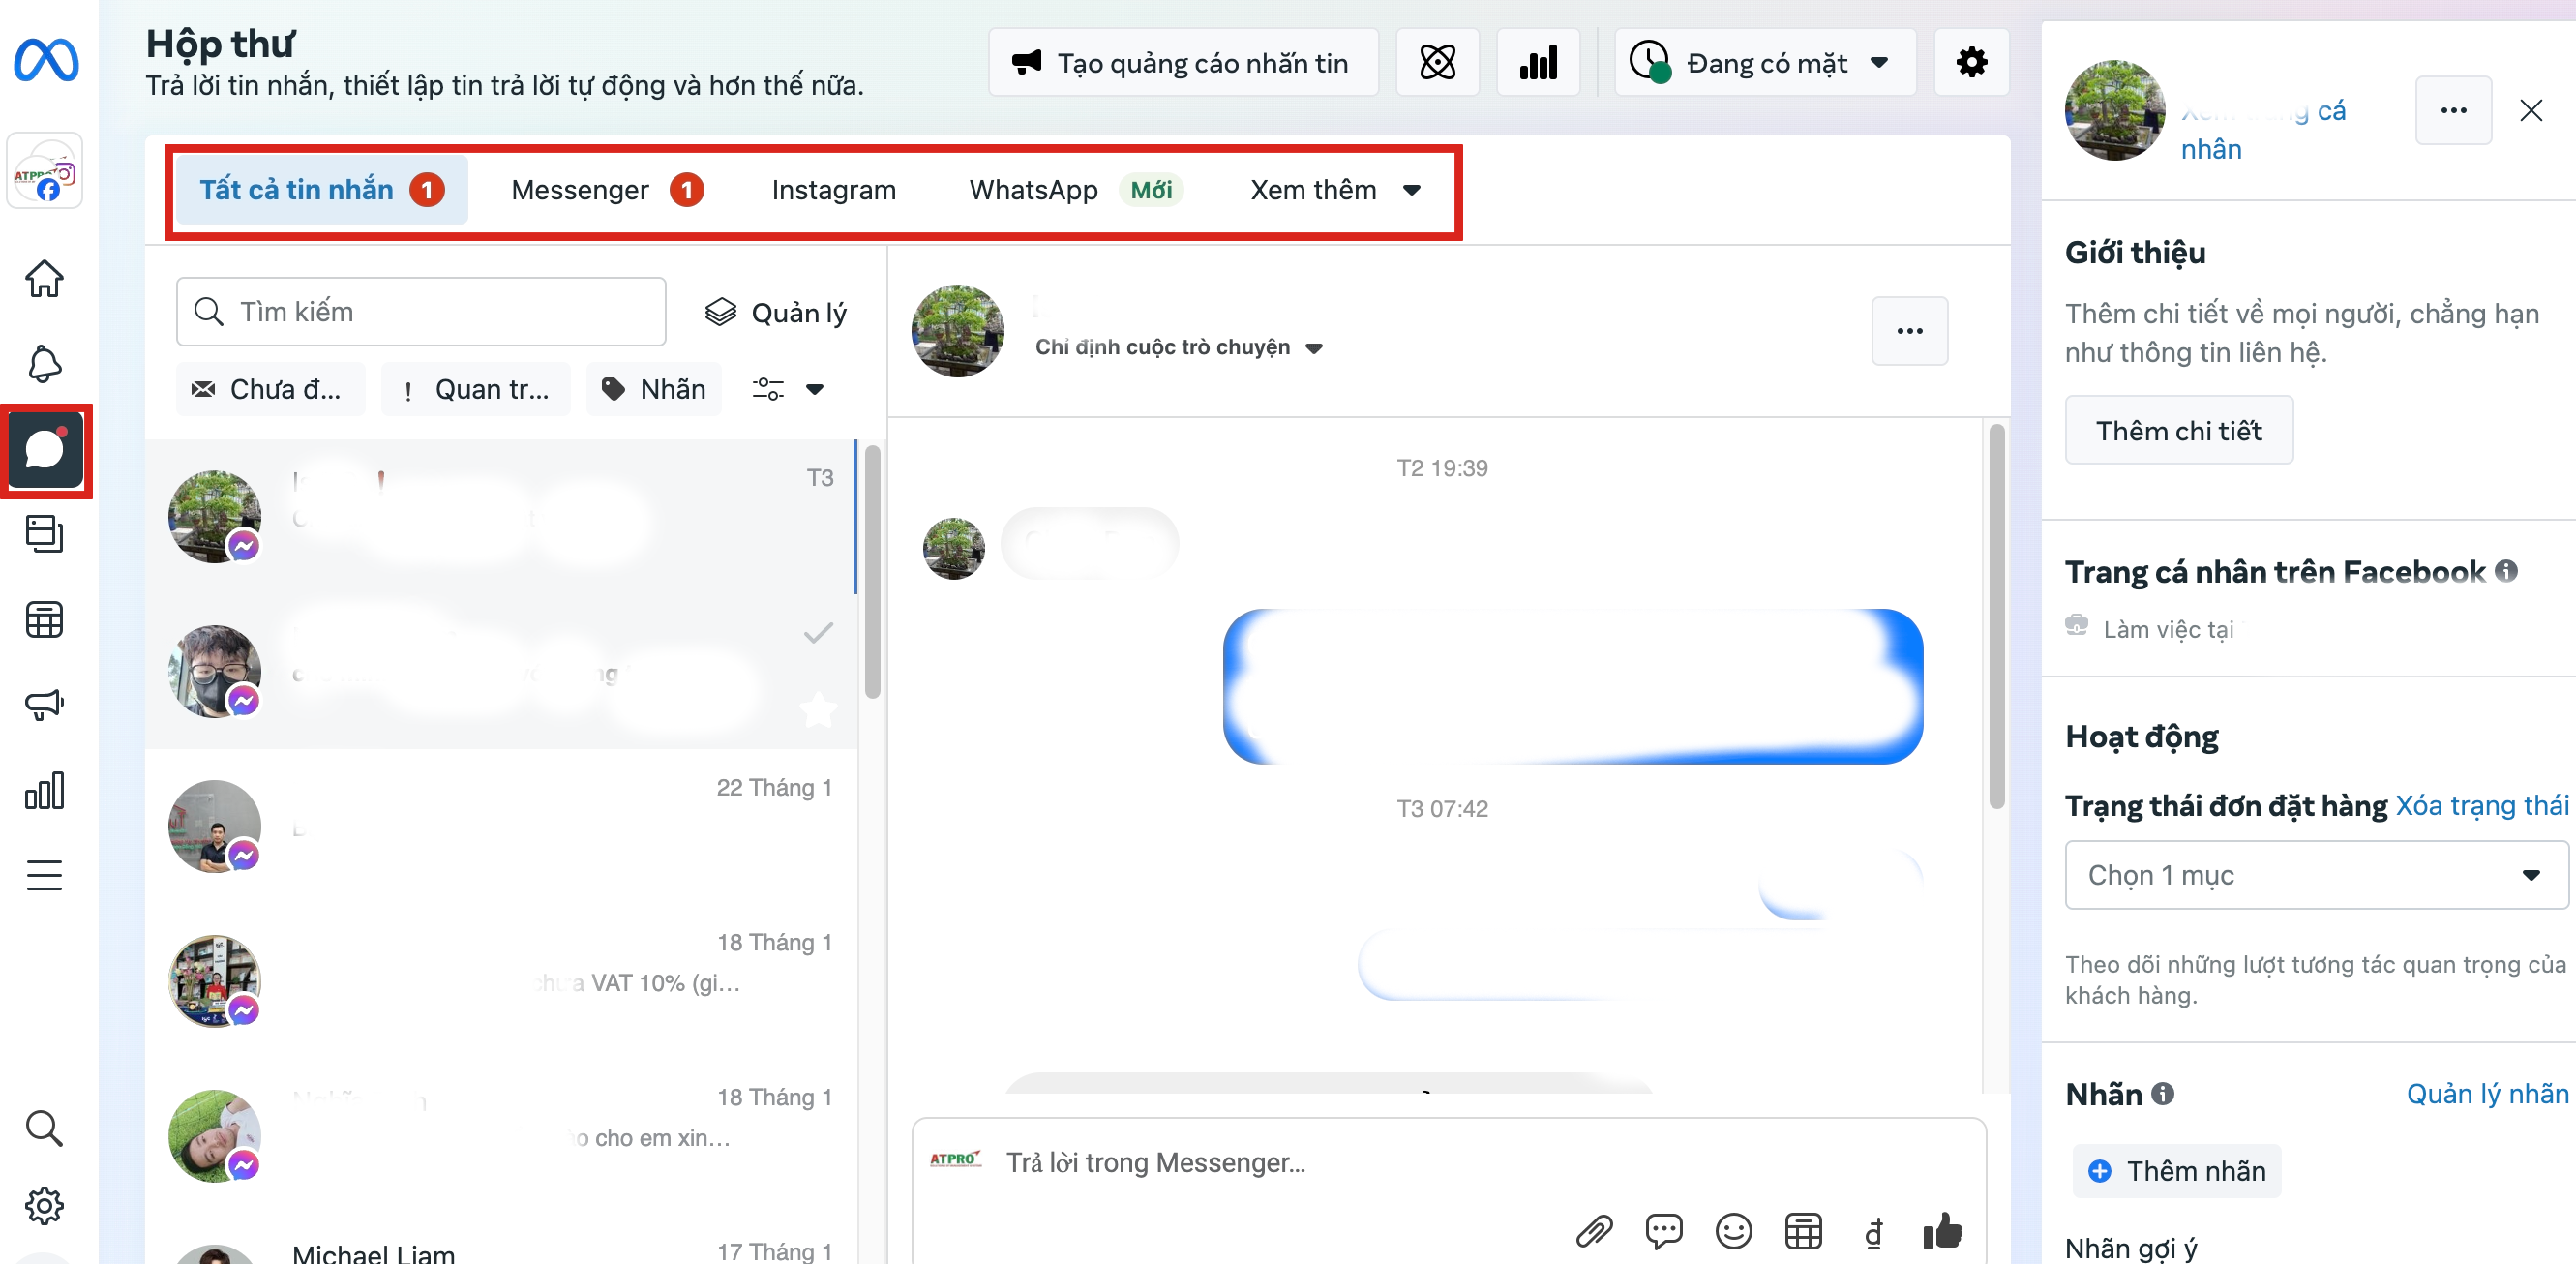2576x1264 pixels.
Task: Open Insights bar chart in sidebar
Action: point(45,790)
